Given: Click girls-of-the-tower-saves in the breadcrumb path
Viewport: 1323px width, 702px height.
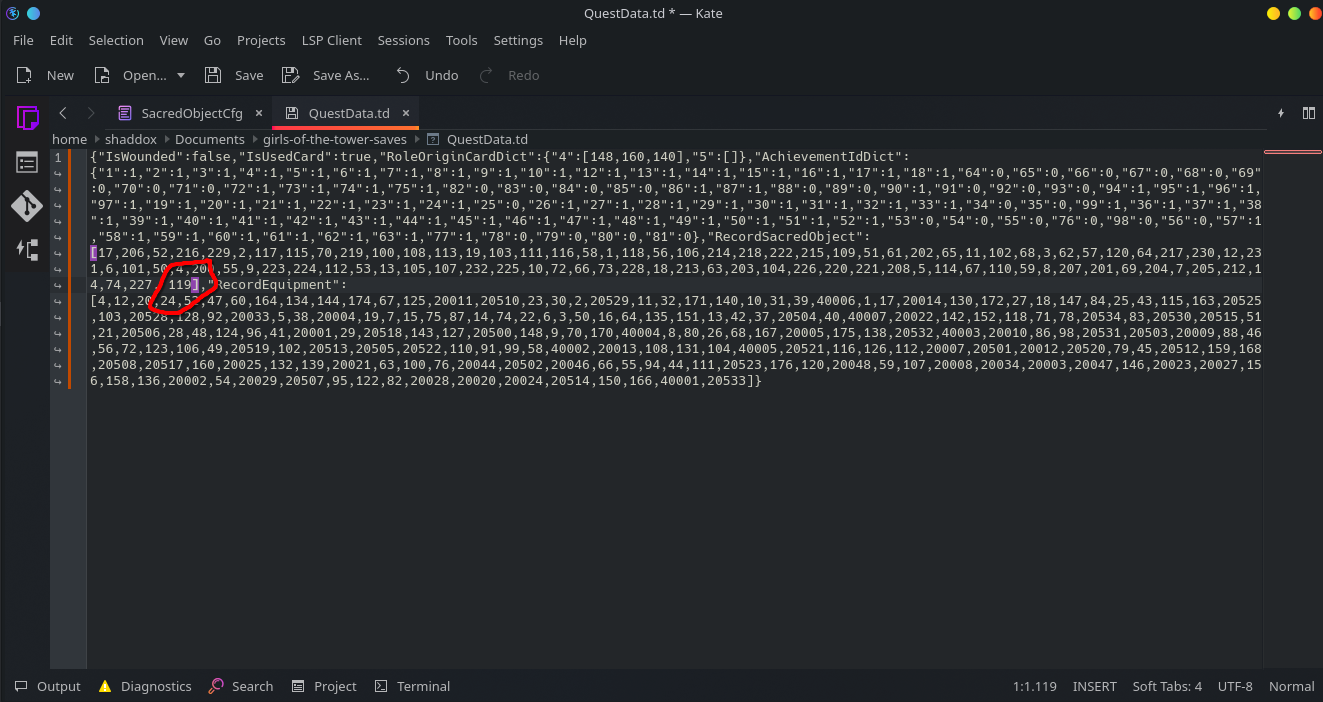Looking at the screenshot, I should [335, 139].
